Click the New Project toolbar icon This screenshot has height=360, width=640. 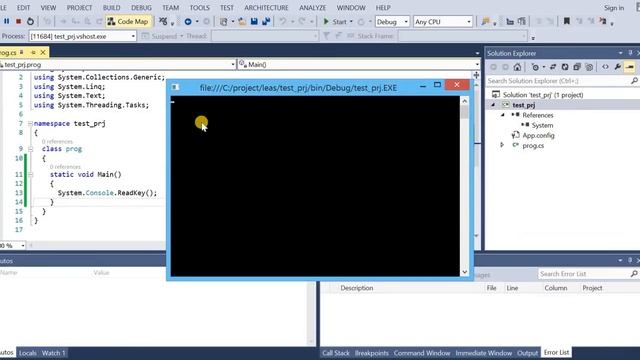click(x=223, y=22)
